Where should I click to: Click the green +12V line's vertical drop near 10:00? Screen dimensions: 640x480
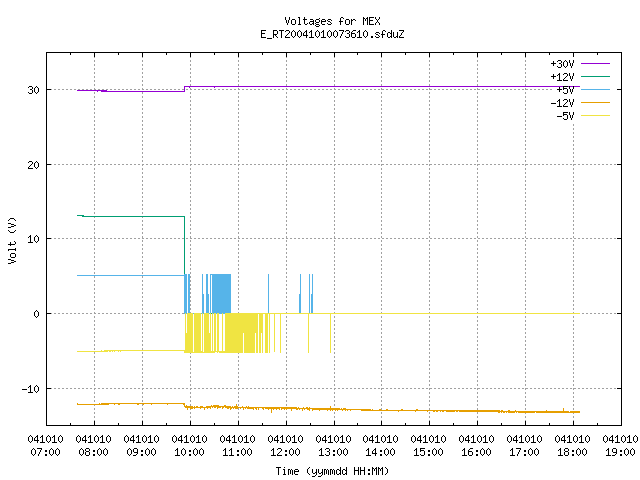tap(184, 245)
